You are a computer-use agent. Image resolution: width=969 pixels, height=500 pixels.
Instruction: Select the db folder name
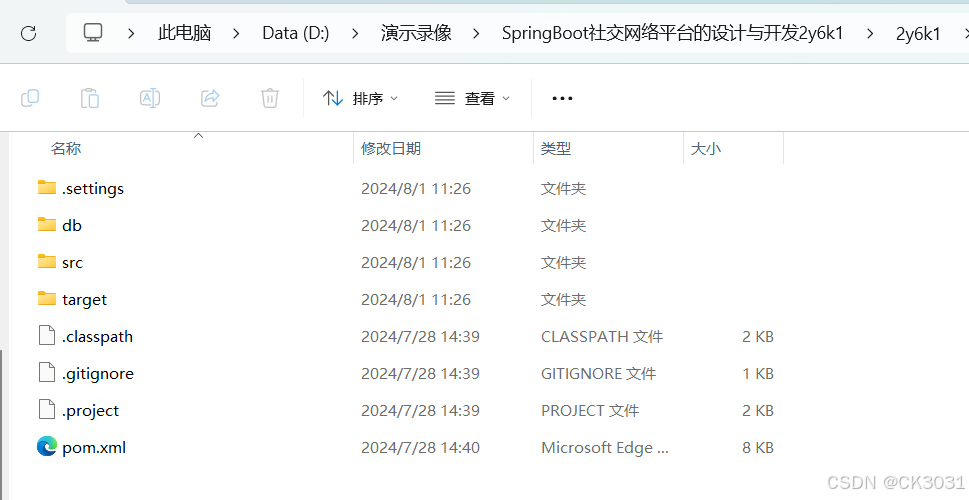coord(72,226)
